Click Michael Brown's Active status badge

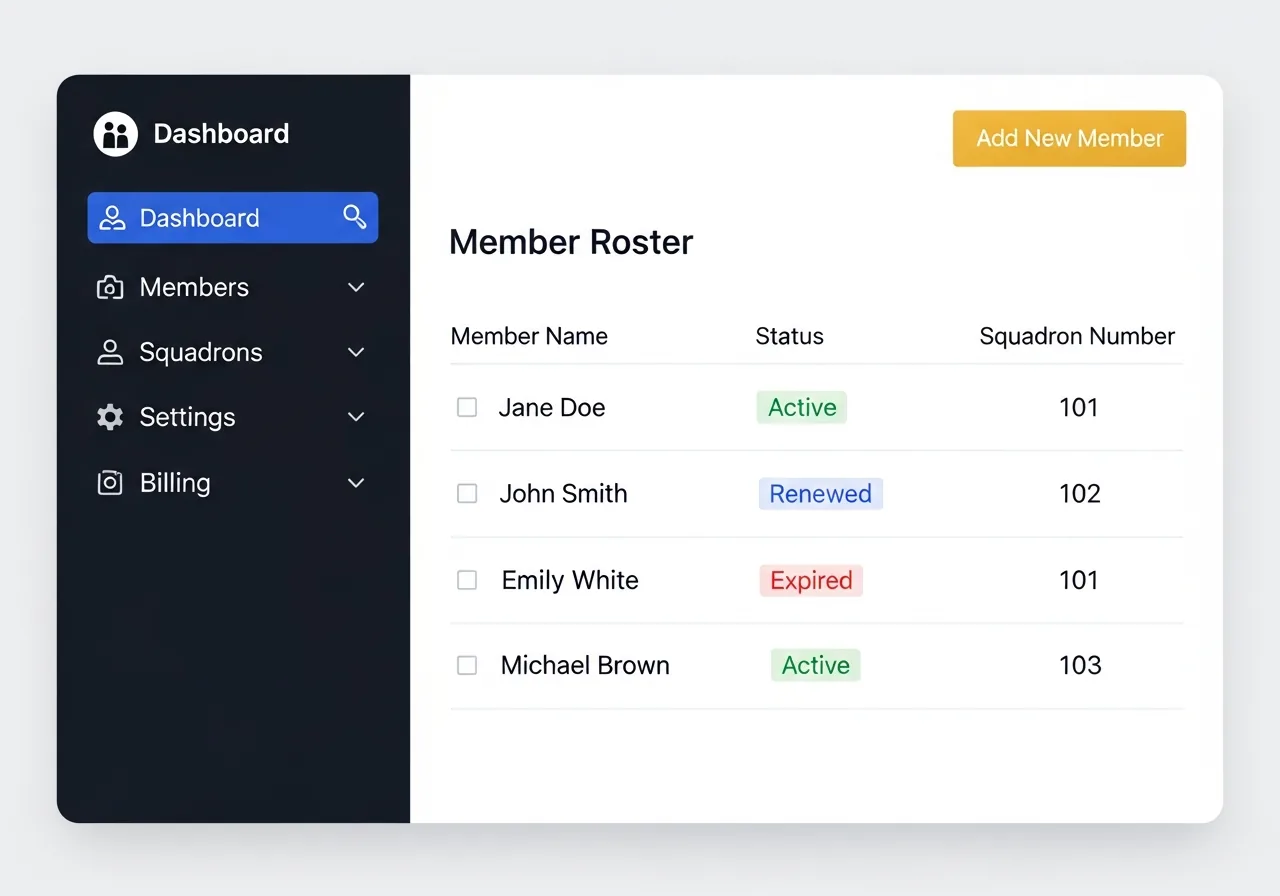tap(816, 665)
